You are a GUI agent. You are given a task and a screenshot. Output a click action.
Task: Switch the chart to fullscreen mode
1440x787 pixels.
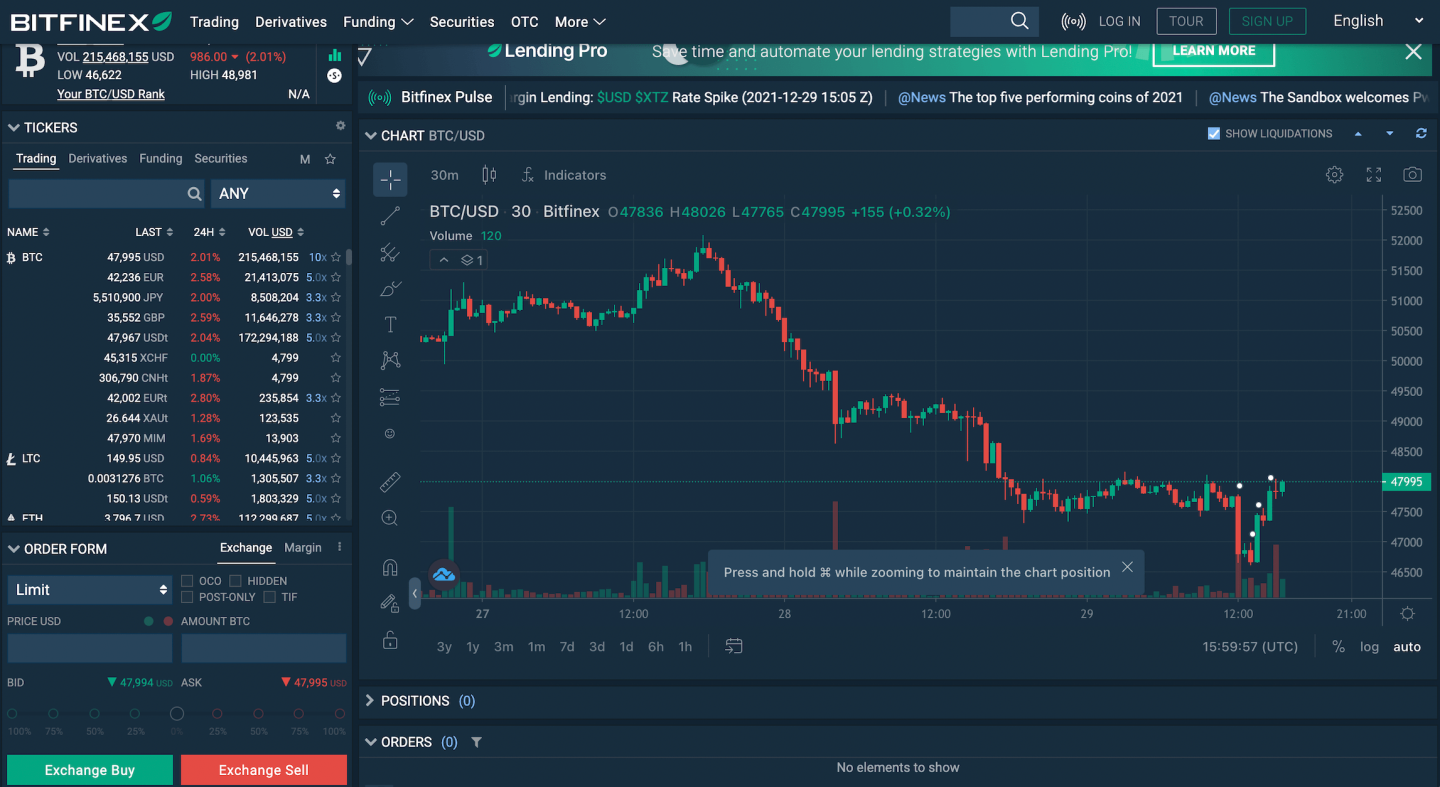pos(1374,175)
